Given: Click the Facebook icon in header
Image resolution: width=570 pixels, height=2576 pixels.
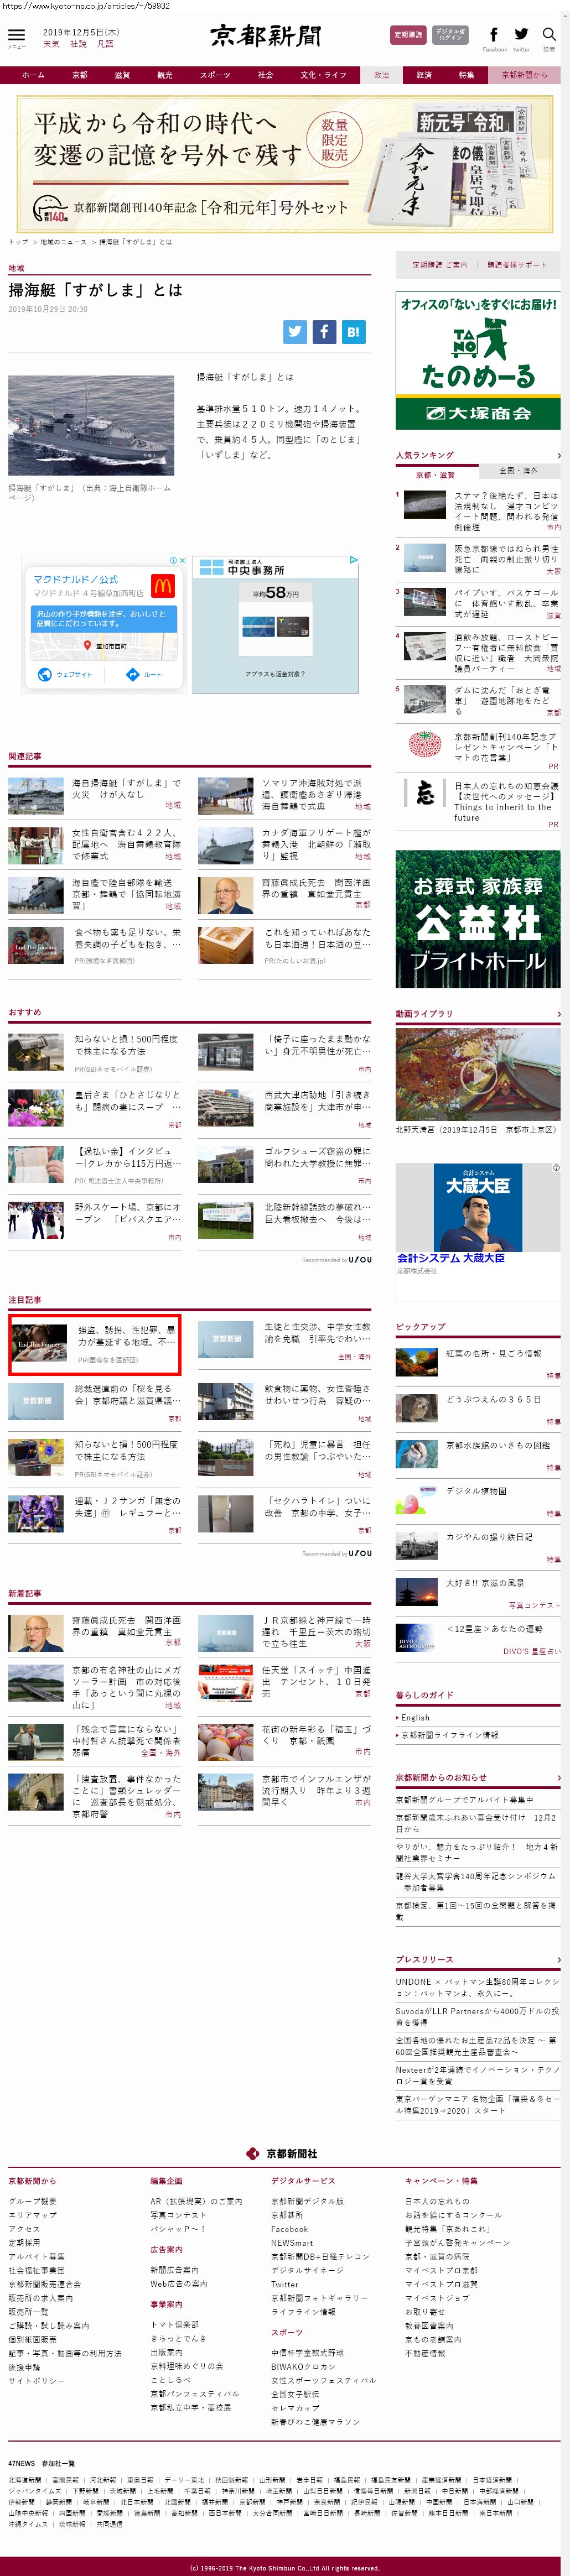Looking at the screenshot, I should tap(494, 35).
